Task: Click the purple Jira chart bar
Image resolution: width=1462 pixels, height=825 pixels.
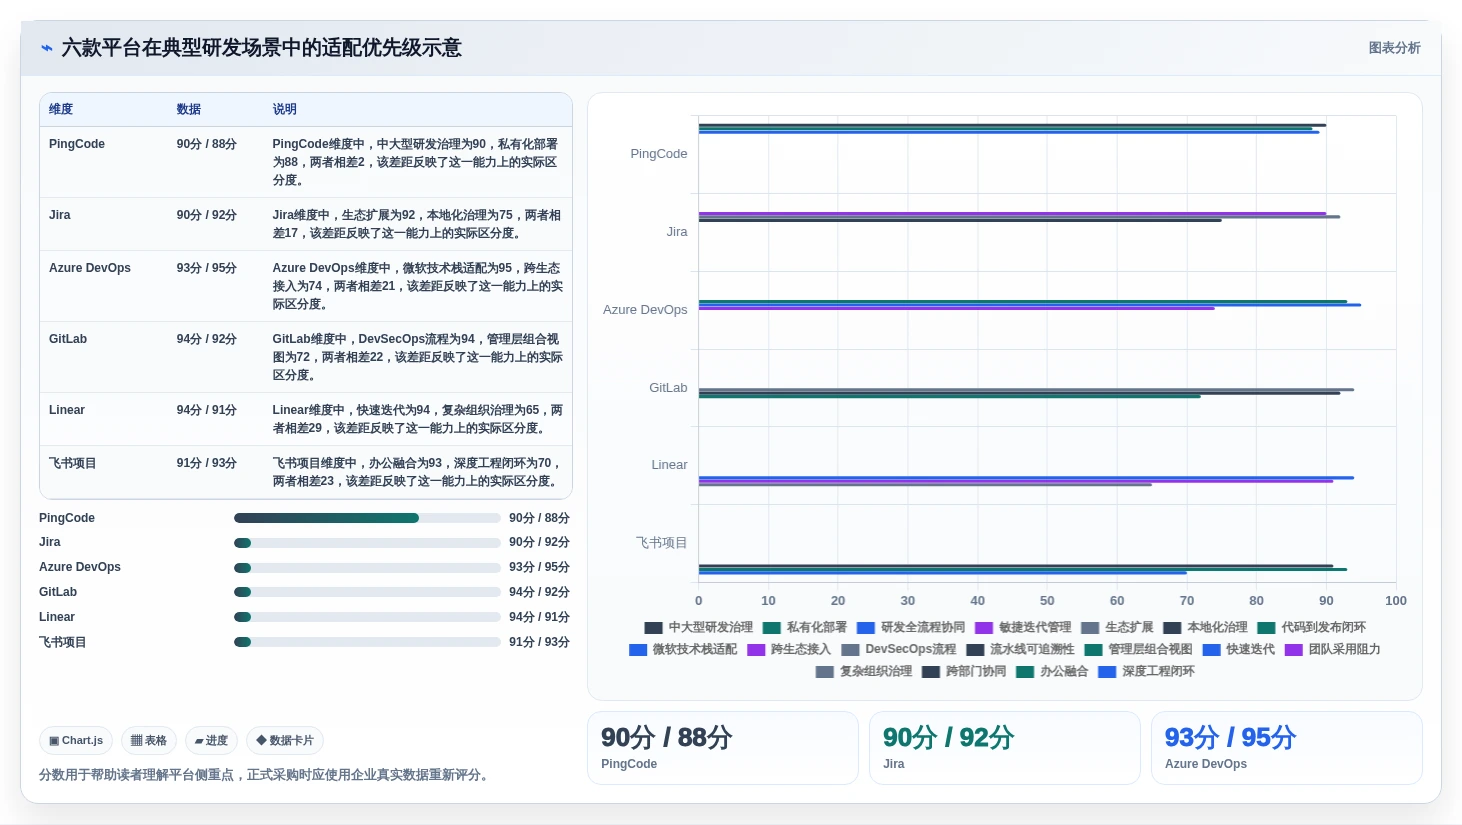Action: (1012, 213)
